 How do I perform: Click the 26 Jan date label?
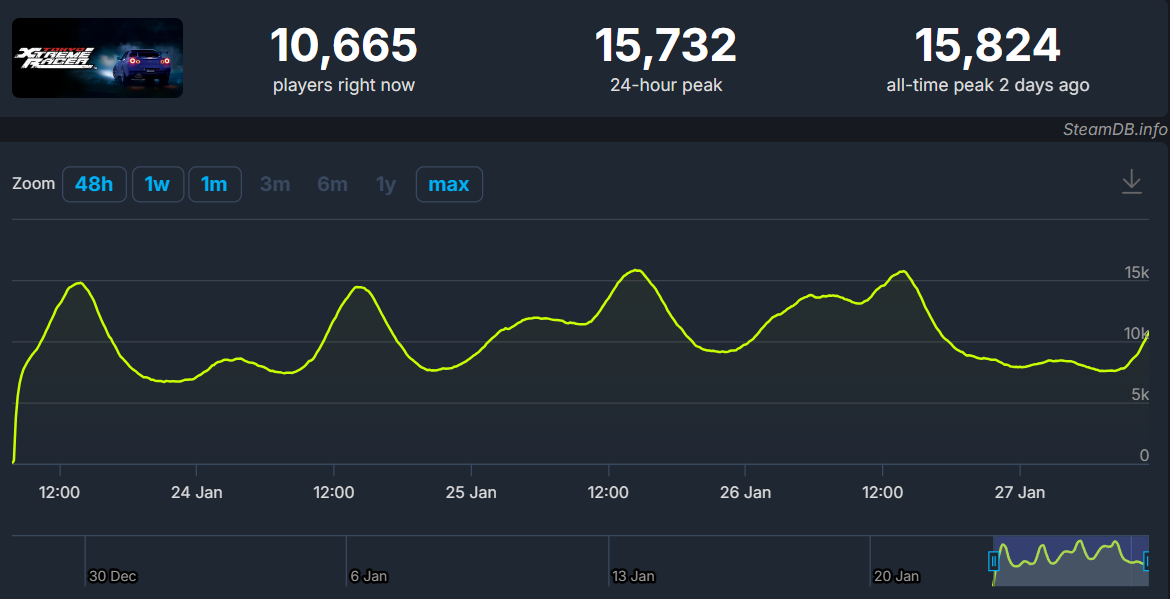coord(745,492)
